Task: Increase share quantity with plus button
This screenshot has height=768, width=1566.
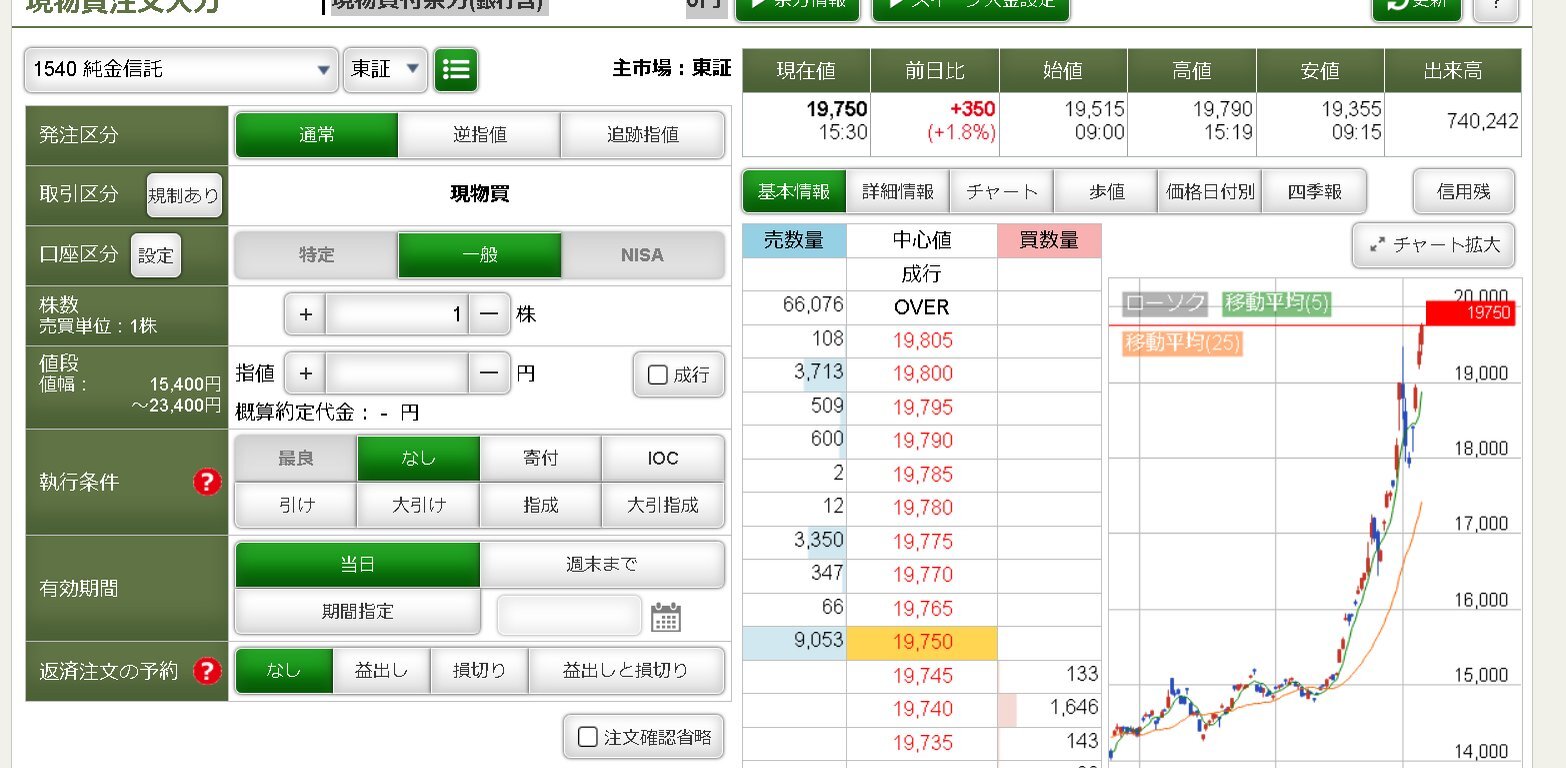Action: 305,314
